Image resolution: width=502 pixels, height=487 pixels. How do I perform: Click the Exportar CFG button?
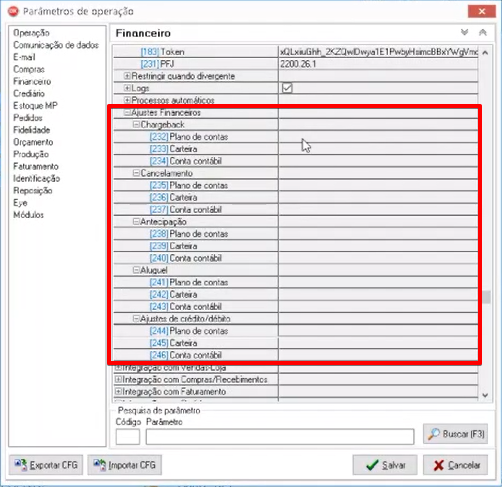click(46, 465)
